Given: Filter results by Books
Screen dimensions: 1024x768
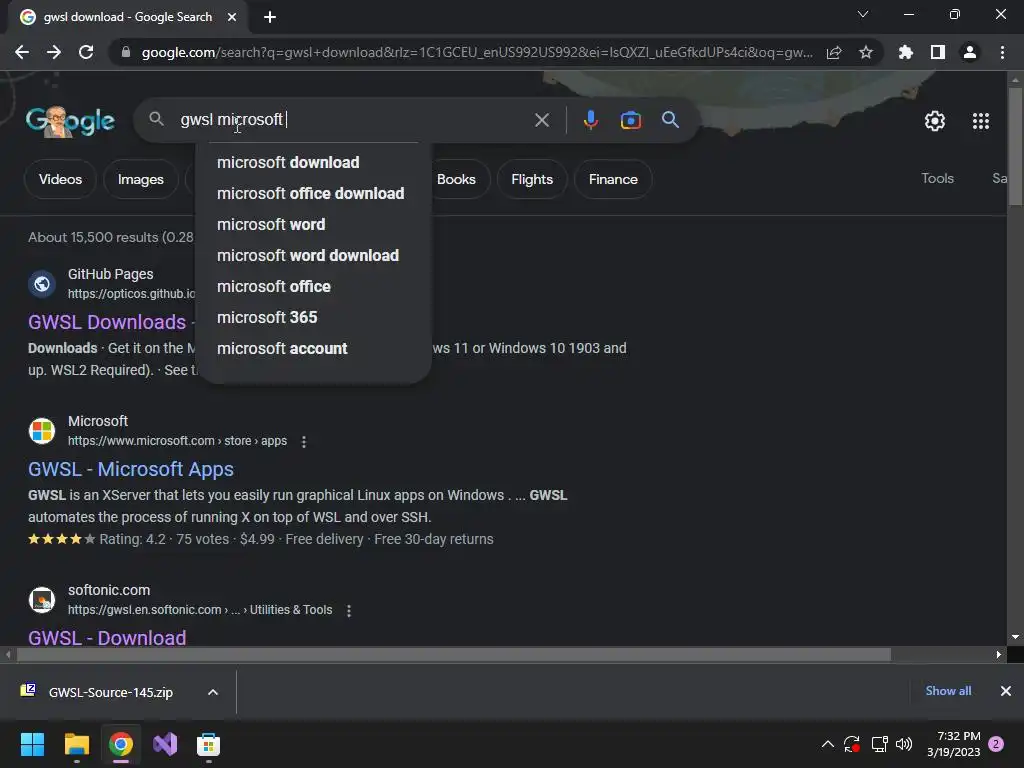Looking at the screenshot, I should [x=456, y=179].
